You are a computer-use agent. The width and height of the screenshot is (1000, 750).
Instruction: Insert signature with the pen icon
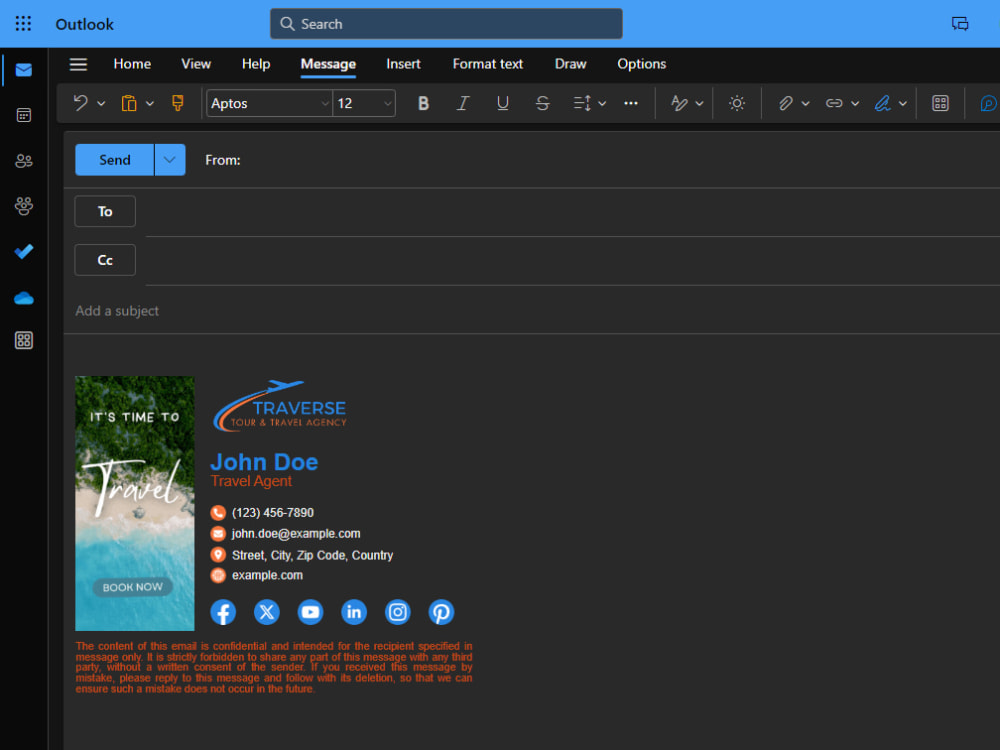(883, 103)
